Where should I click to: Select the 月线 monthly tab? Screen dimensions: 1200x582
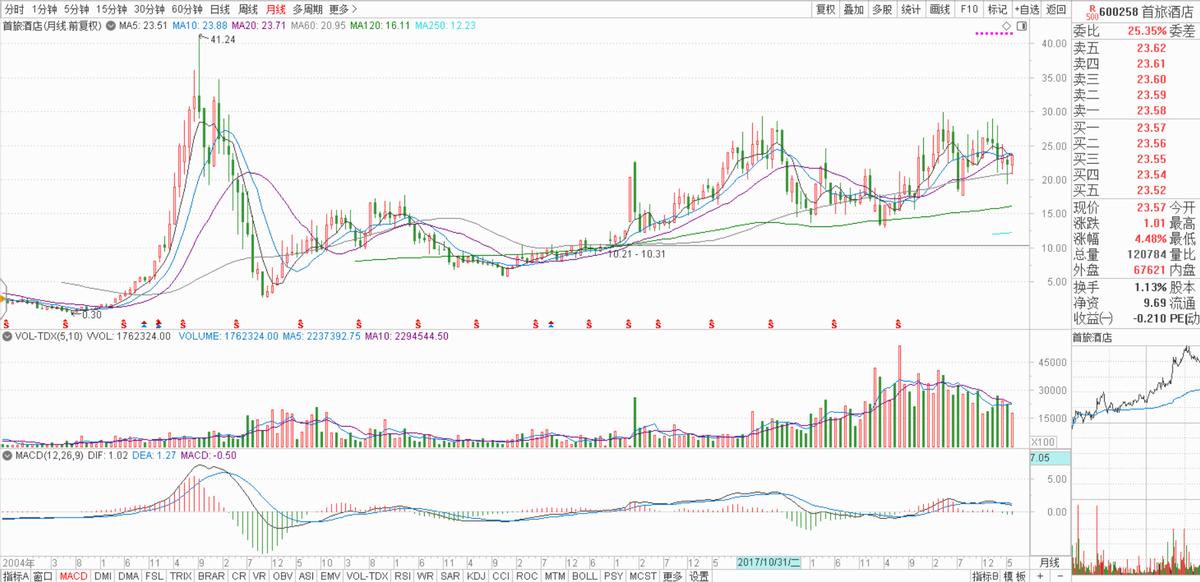pyautogui.click(x=274, y=8)
